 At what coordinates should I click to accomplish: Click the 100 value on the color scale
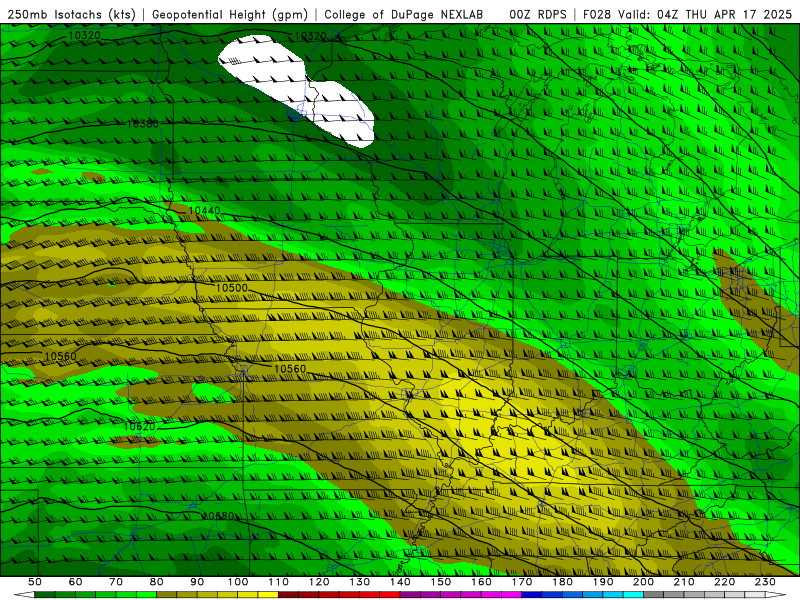point(238,582)
